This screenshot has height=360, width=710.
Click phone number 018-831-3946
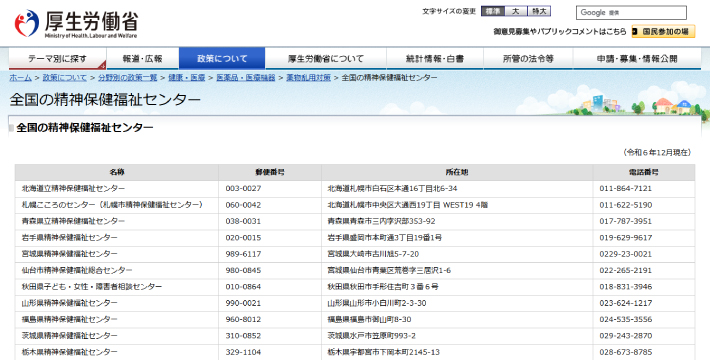[626, 286]
